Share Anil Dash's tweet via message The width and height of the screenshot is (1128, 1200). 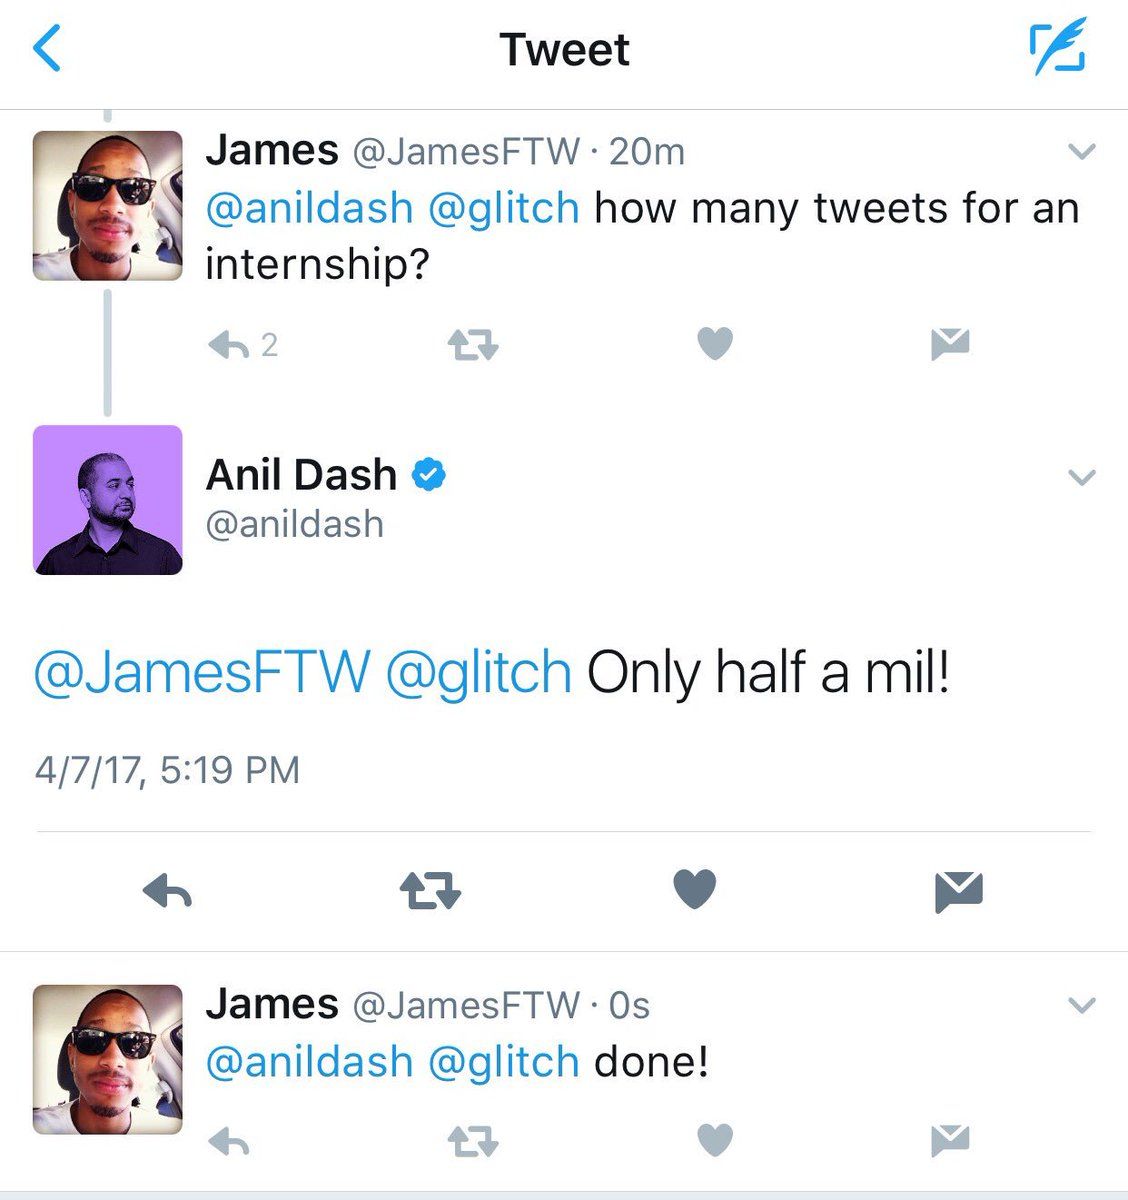tap(959, 890)
